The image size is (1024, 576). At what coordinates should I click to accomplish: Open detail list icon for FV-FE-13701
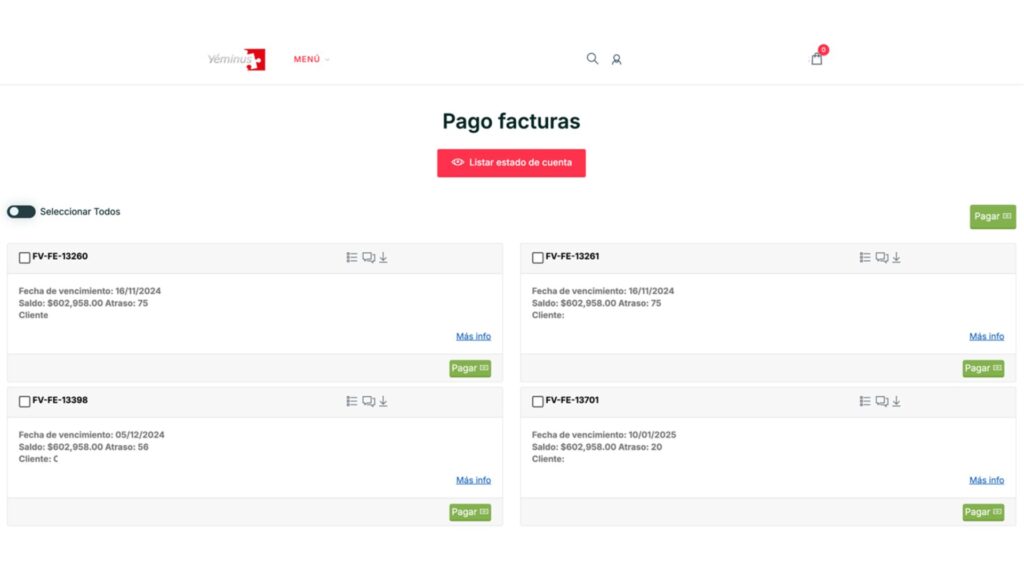(865, 402)
